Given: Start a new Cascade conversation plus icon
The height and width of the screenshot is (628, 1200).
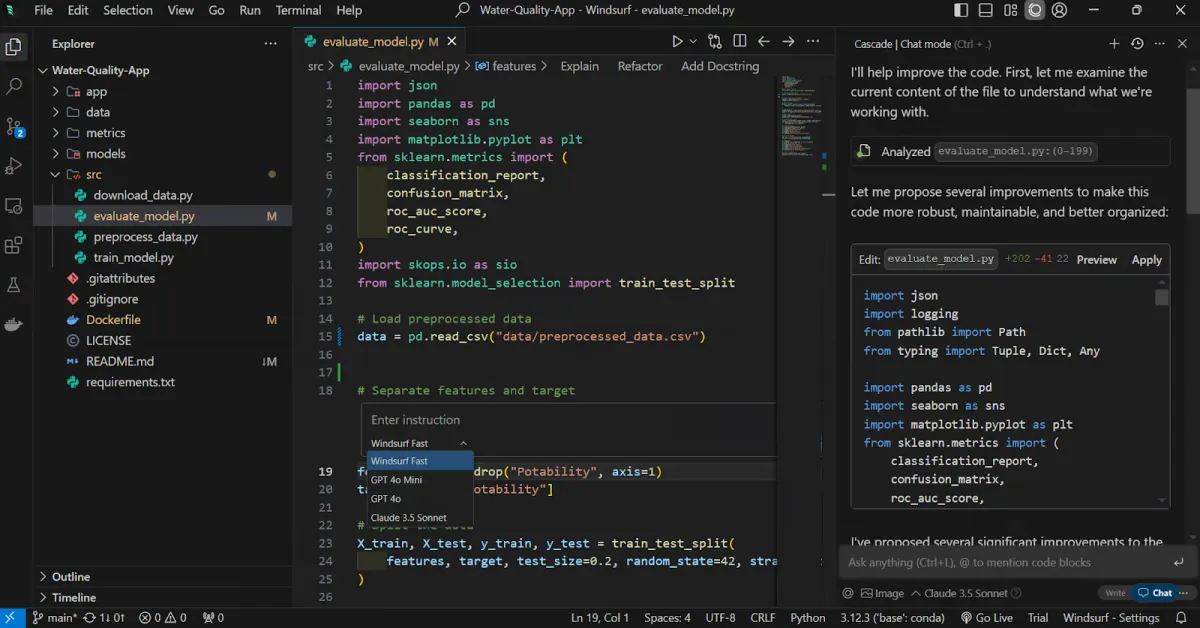Looking at the screenshot, I should click(x=1115, y=44).
